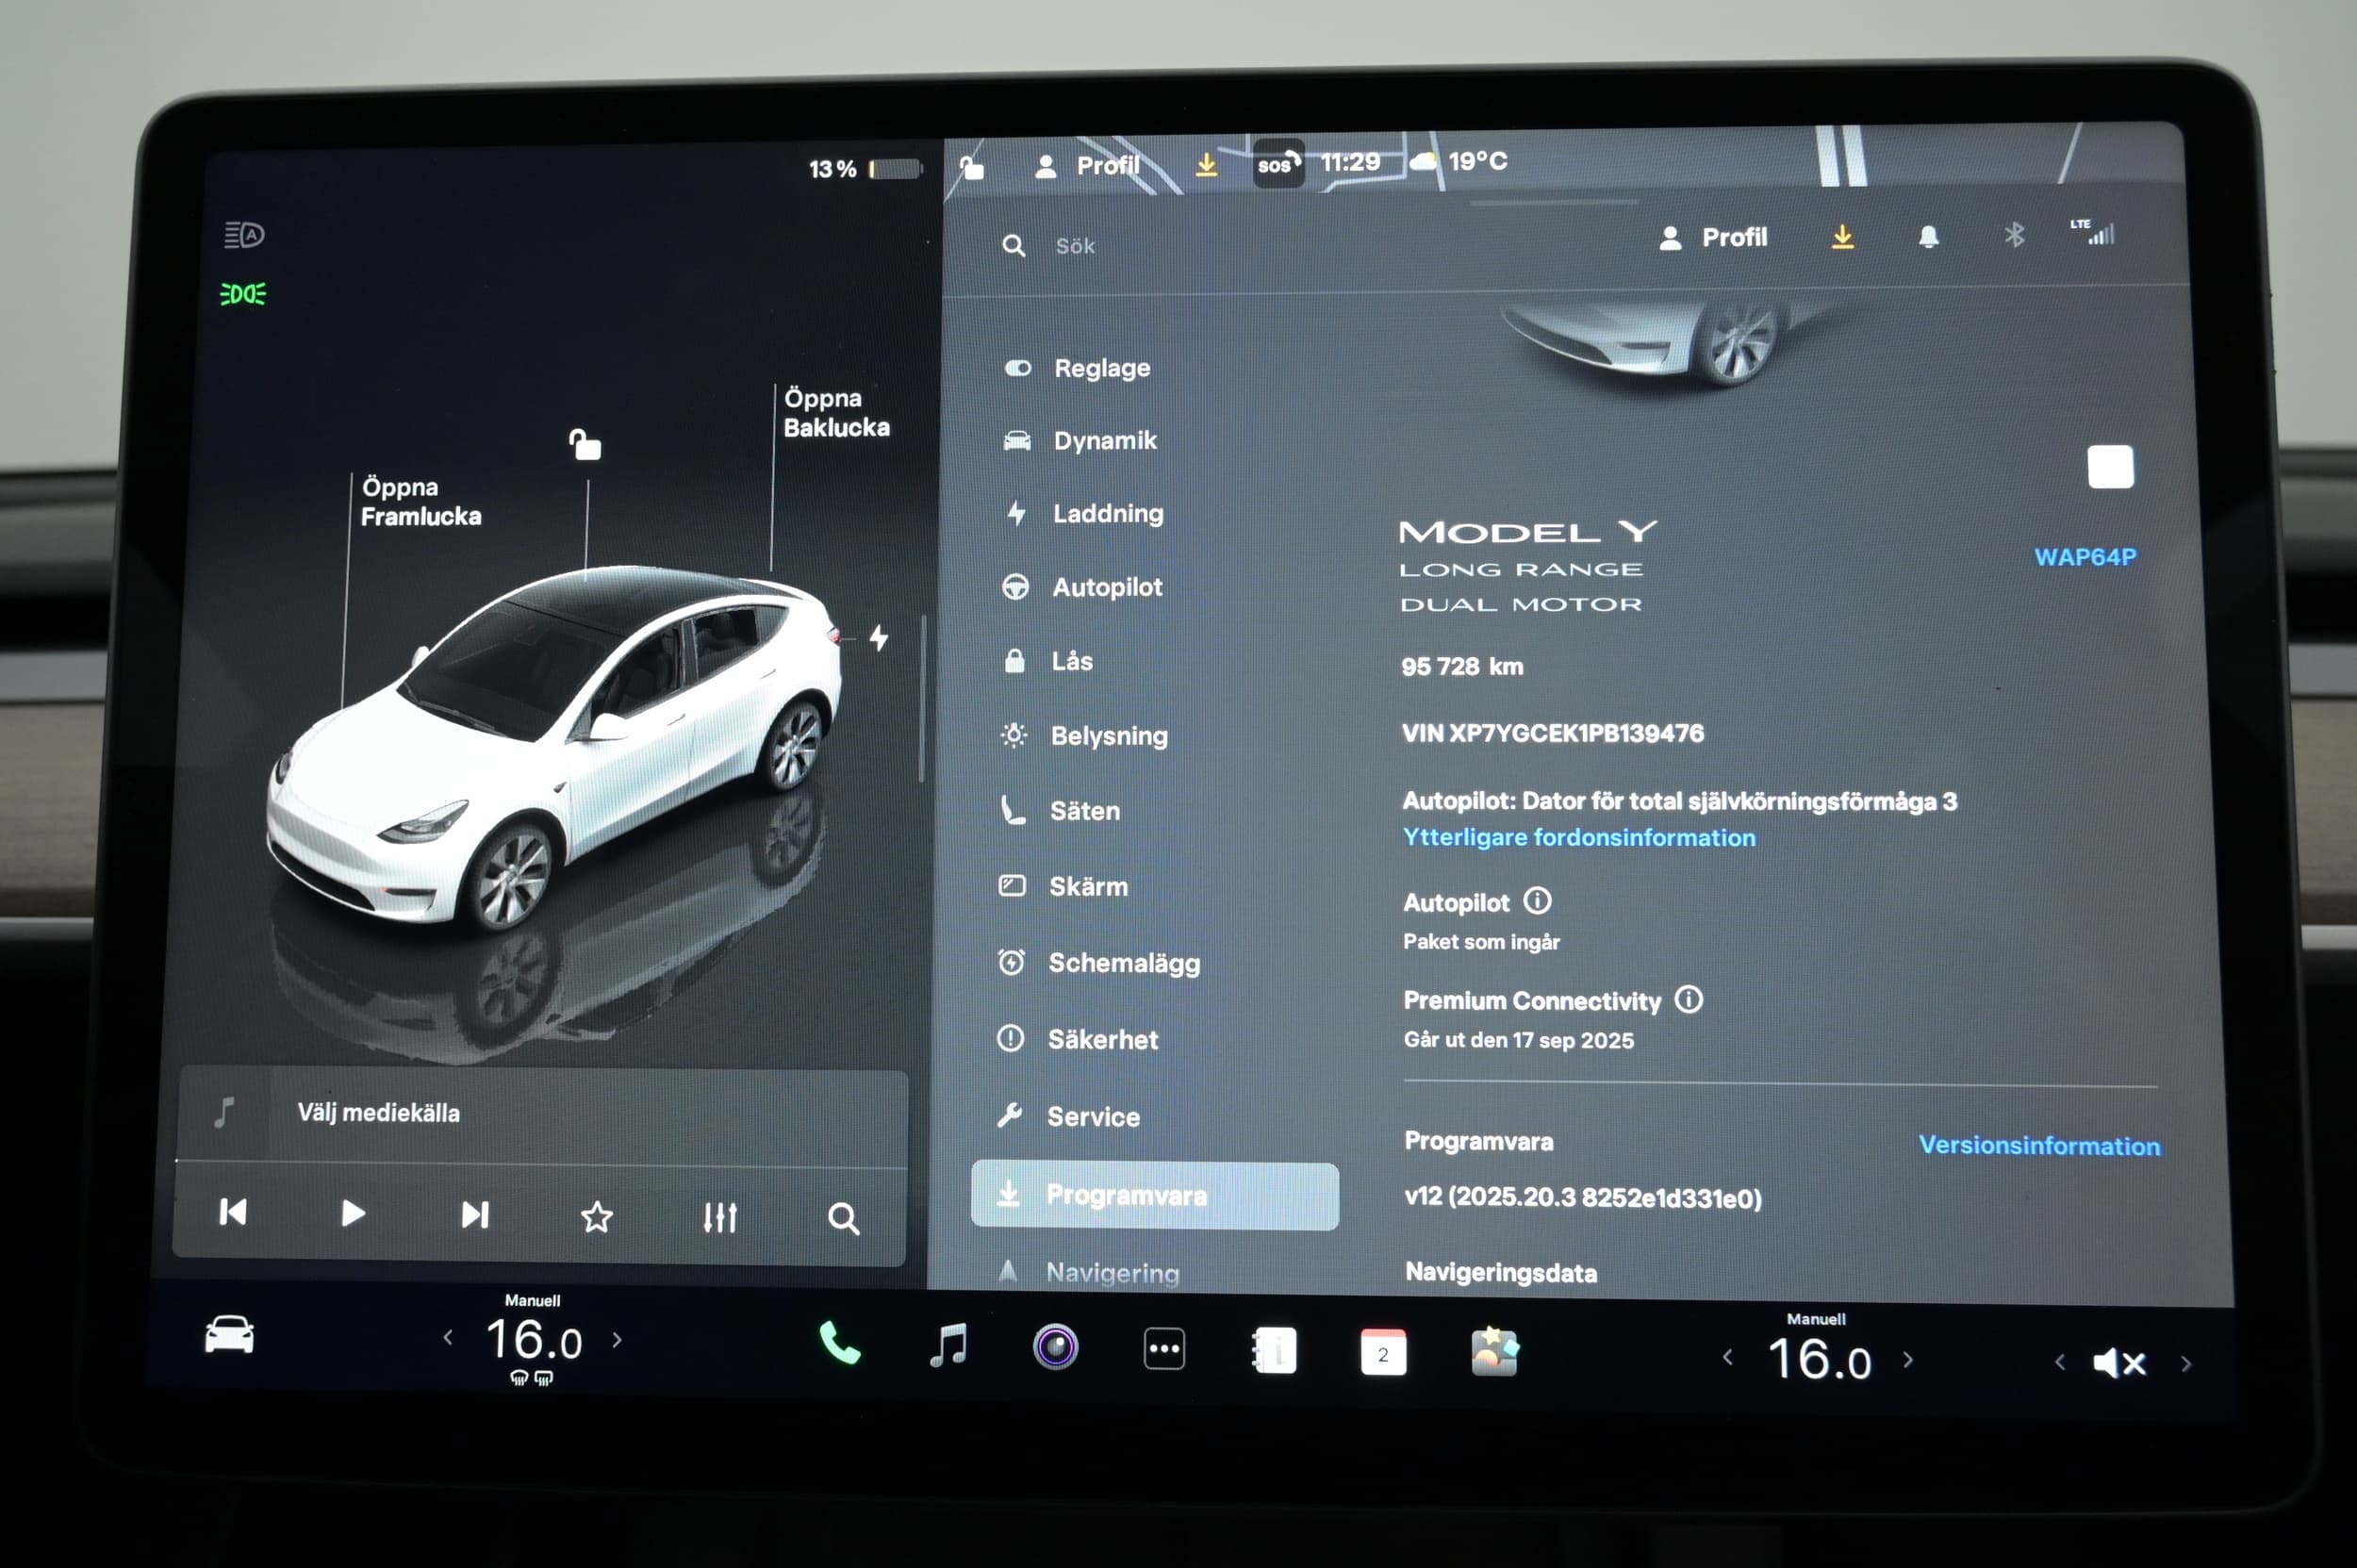Search media with magnifier in player
Screen dimensions: 2357x1568
coord(843,1219)
